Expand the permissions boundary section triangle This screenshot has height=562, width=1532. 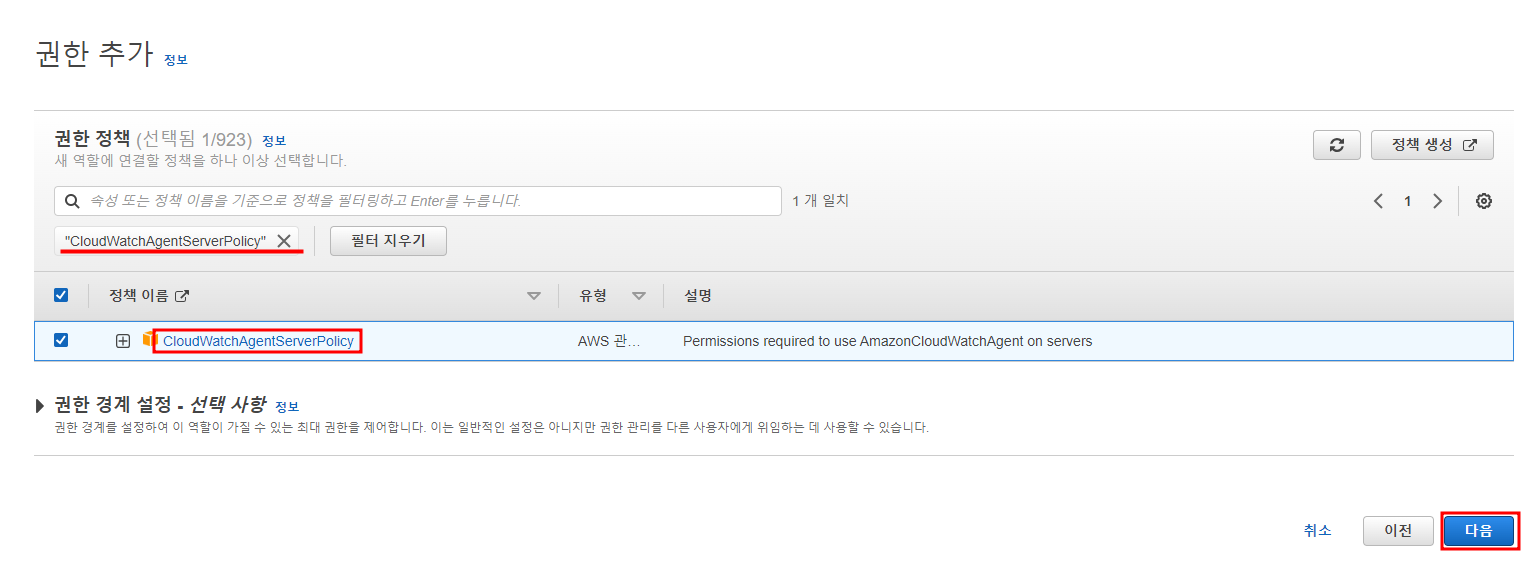pos(40,406)
